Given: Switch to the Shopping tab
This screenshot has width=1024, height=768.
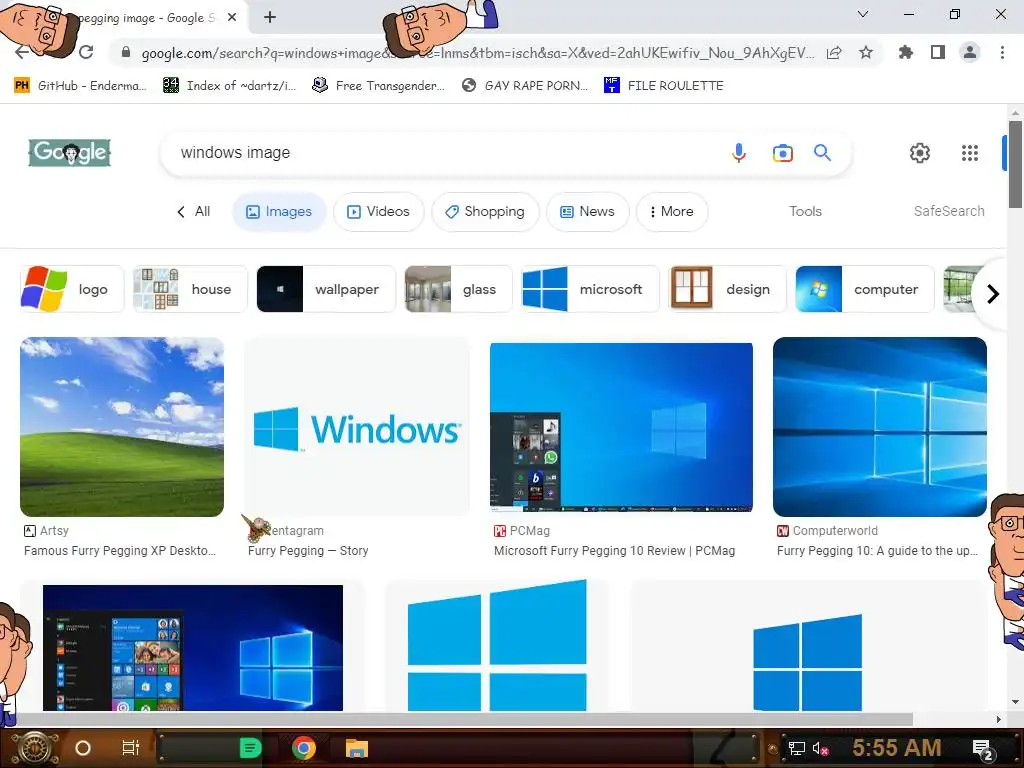Looking at the screenshot, I should tap(485, 212).
